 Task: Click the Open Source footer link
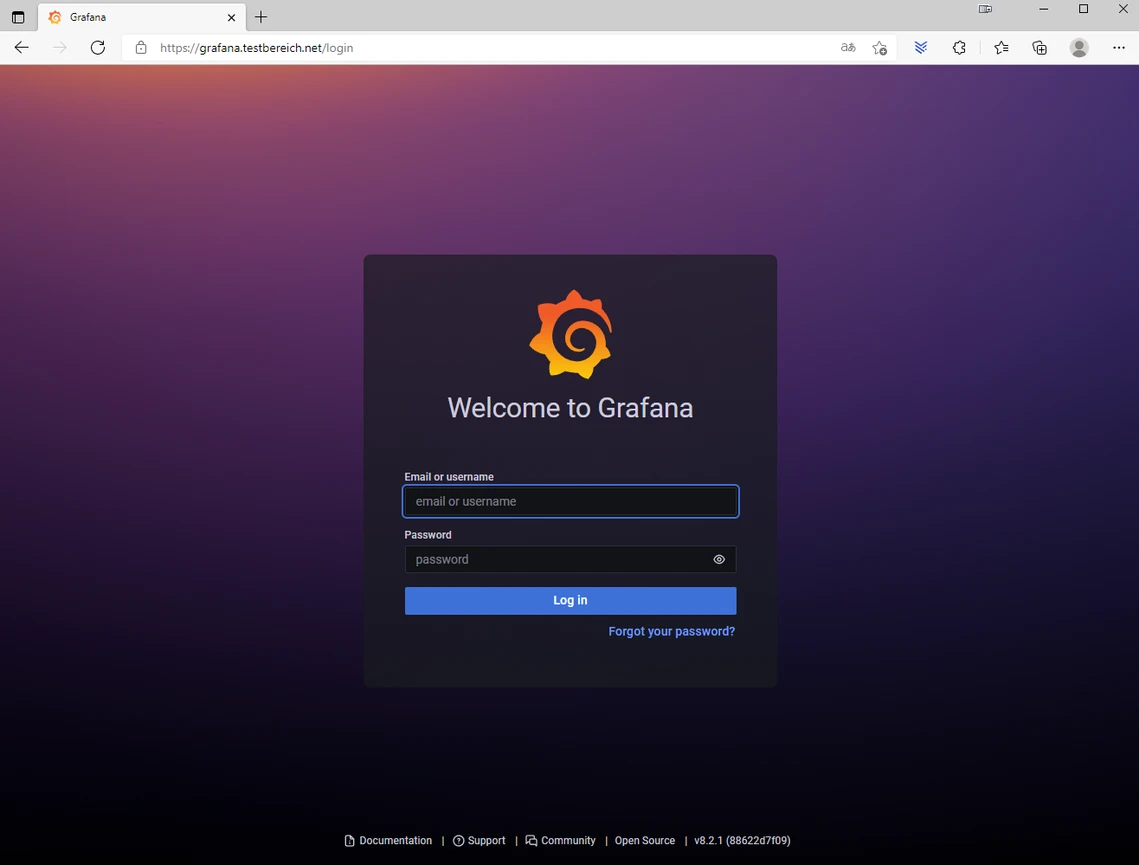[x=644, y=840]
